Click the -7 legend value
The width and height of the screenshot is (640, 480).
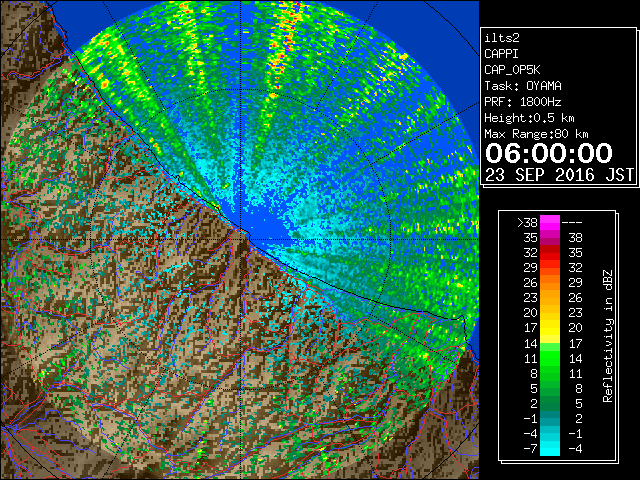(530, 448)
